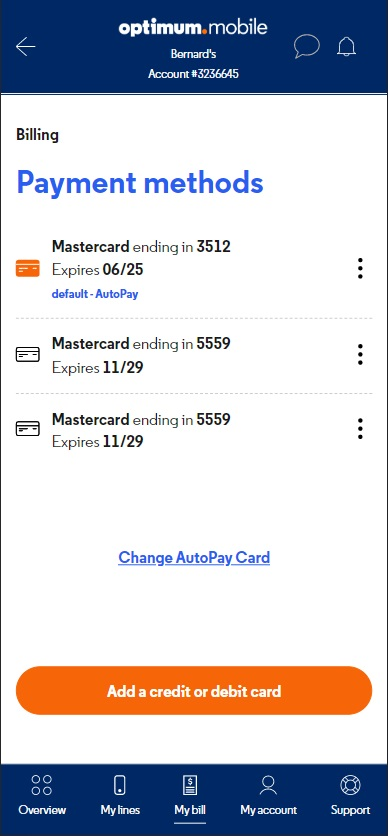Click Add a credit or debit card button
Image resolution: width=388 pixels, height=836 pixels.
(194, 691)
